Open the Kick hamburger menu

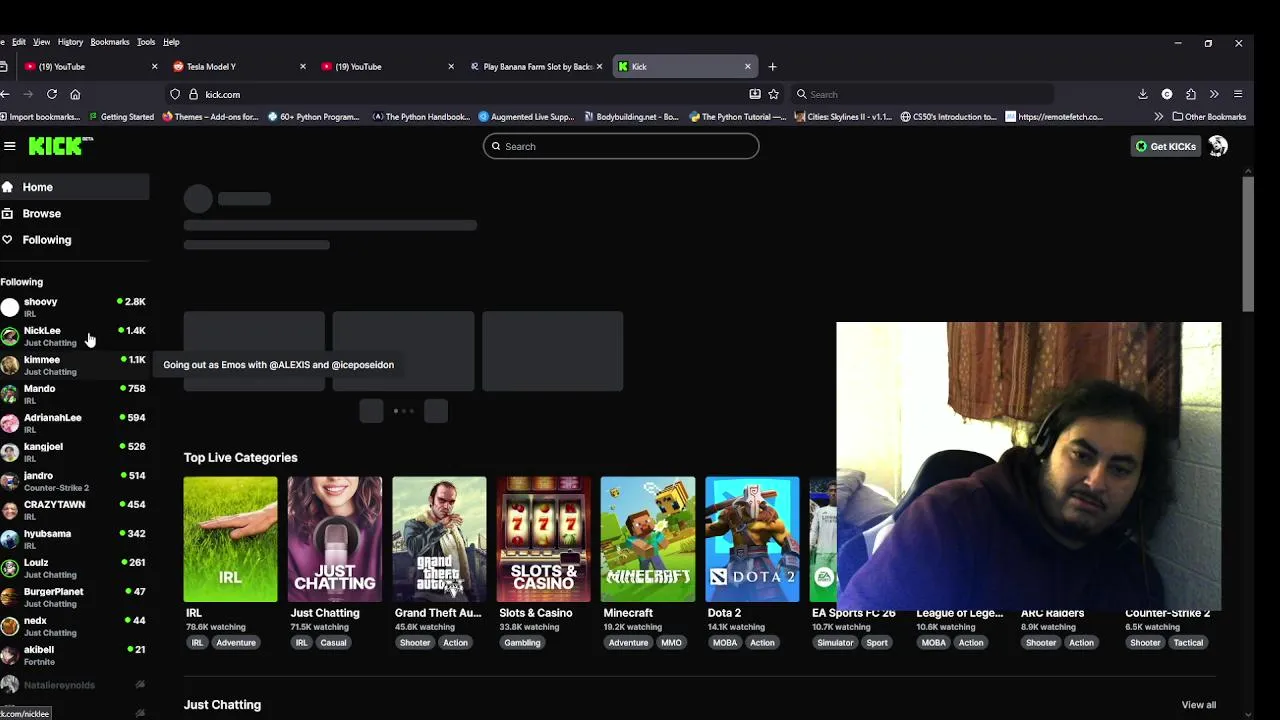[x=9, y=146]
